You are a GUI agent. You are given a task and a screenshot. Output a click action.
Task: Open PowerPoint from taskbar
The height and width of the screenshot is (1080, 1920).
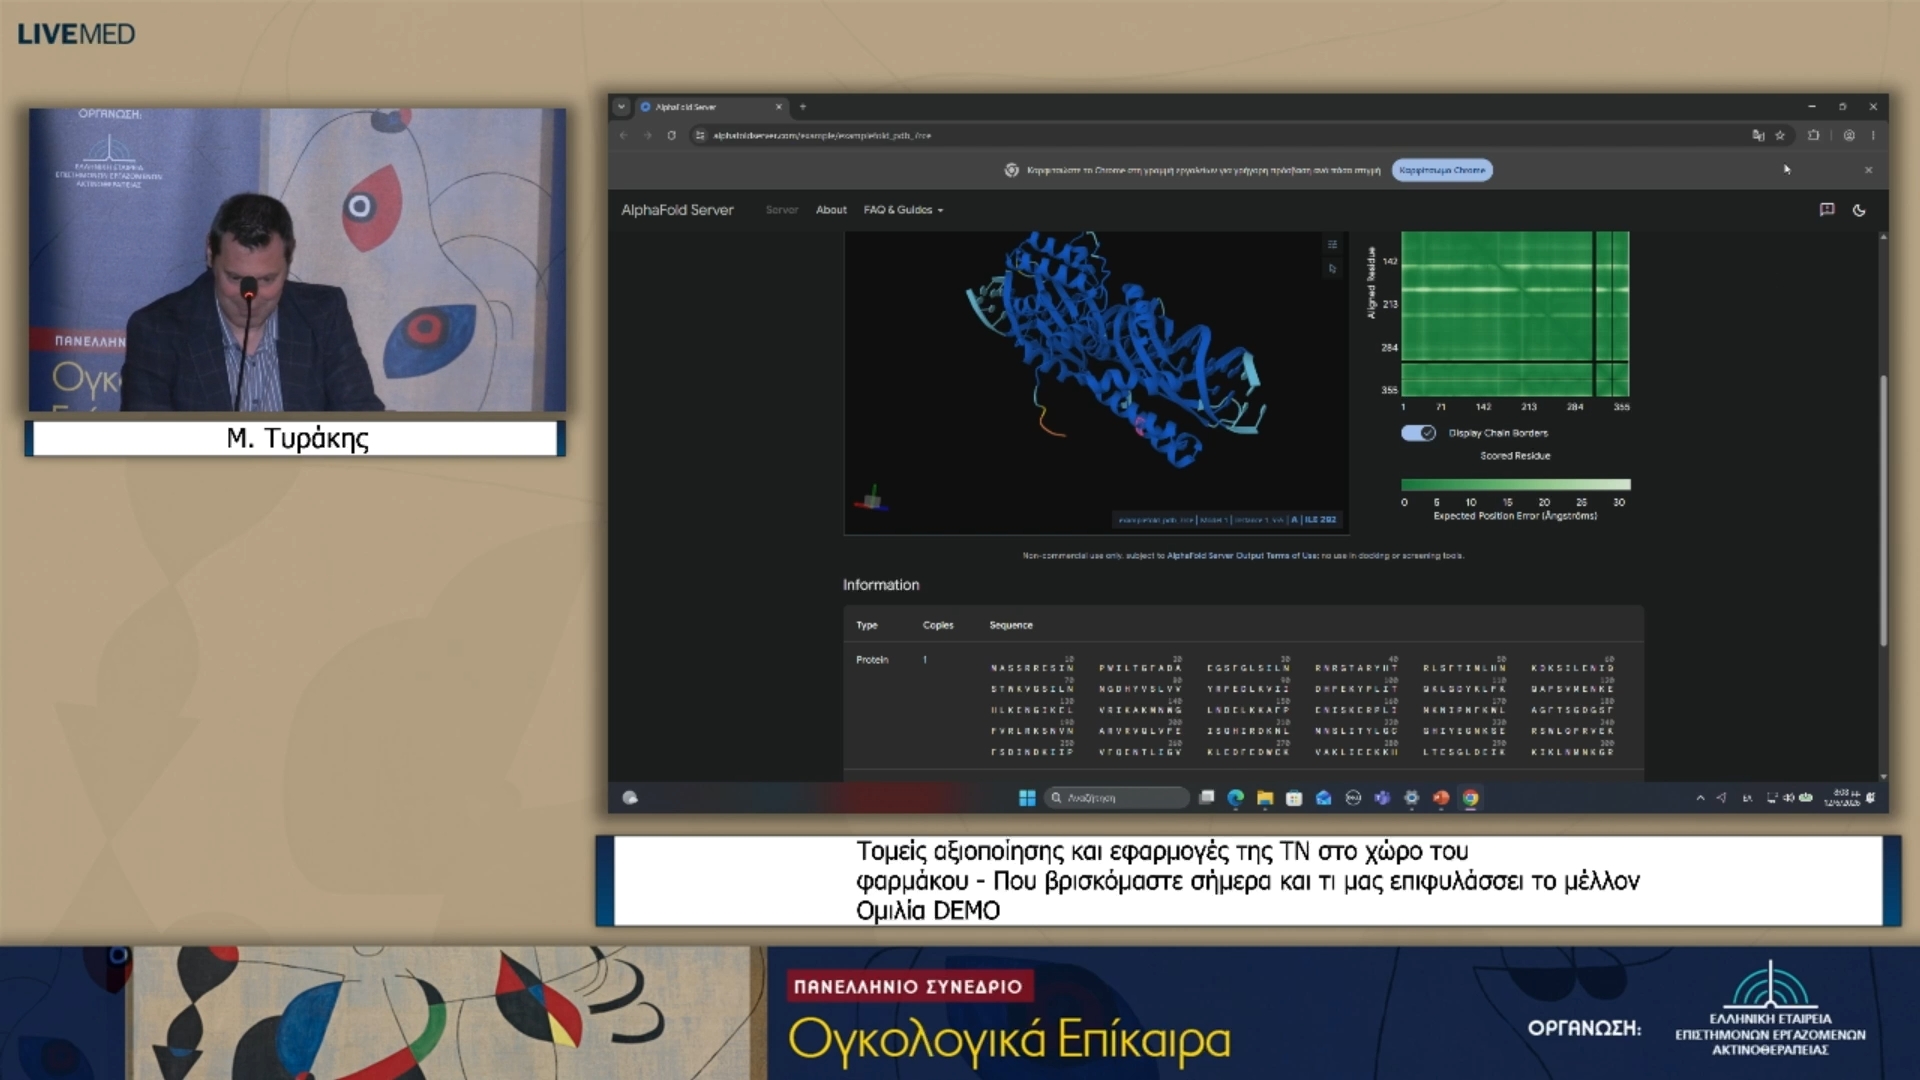[x=1441, y=798]
